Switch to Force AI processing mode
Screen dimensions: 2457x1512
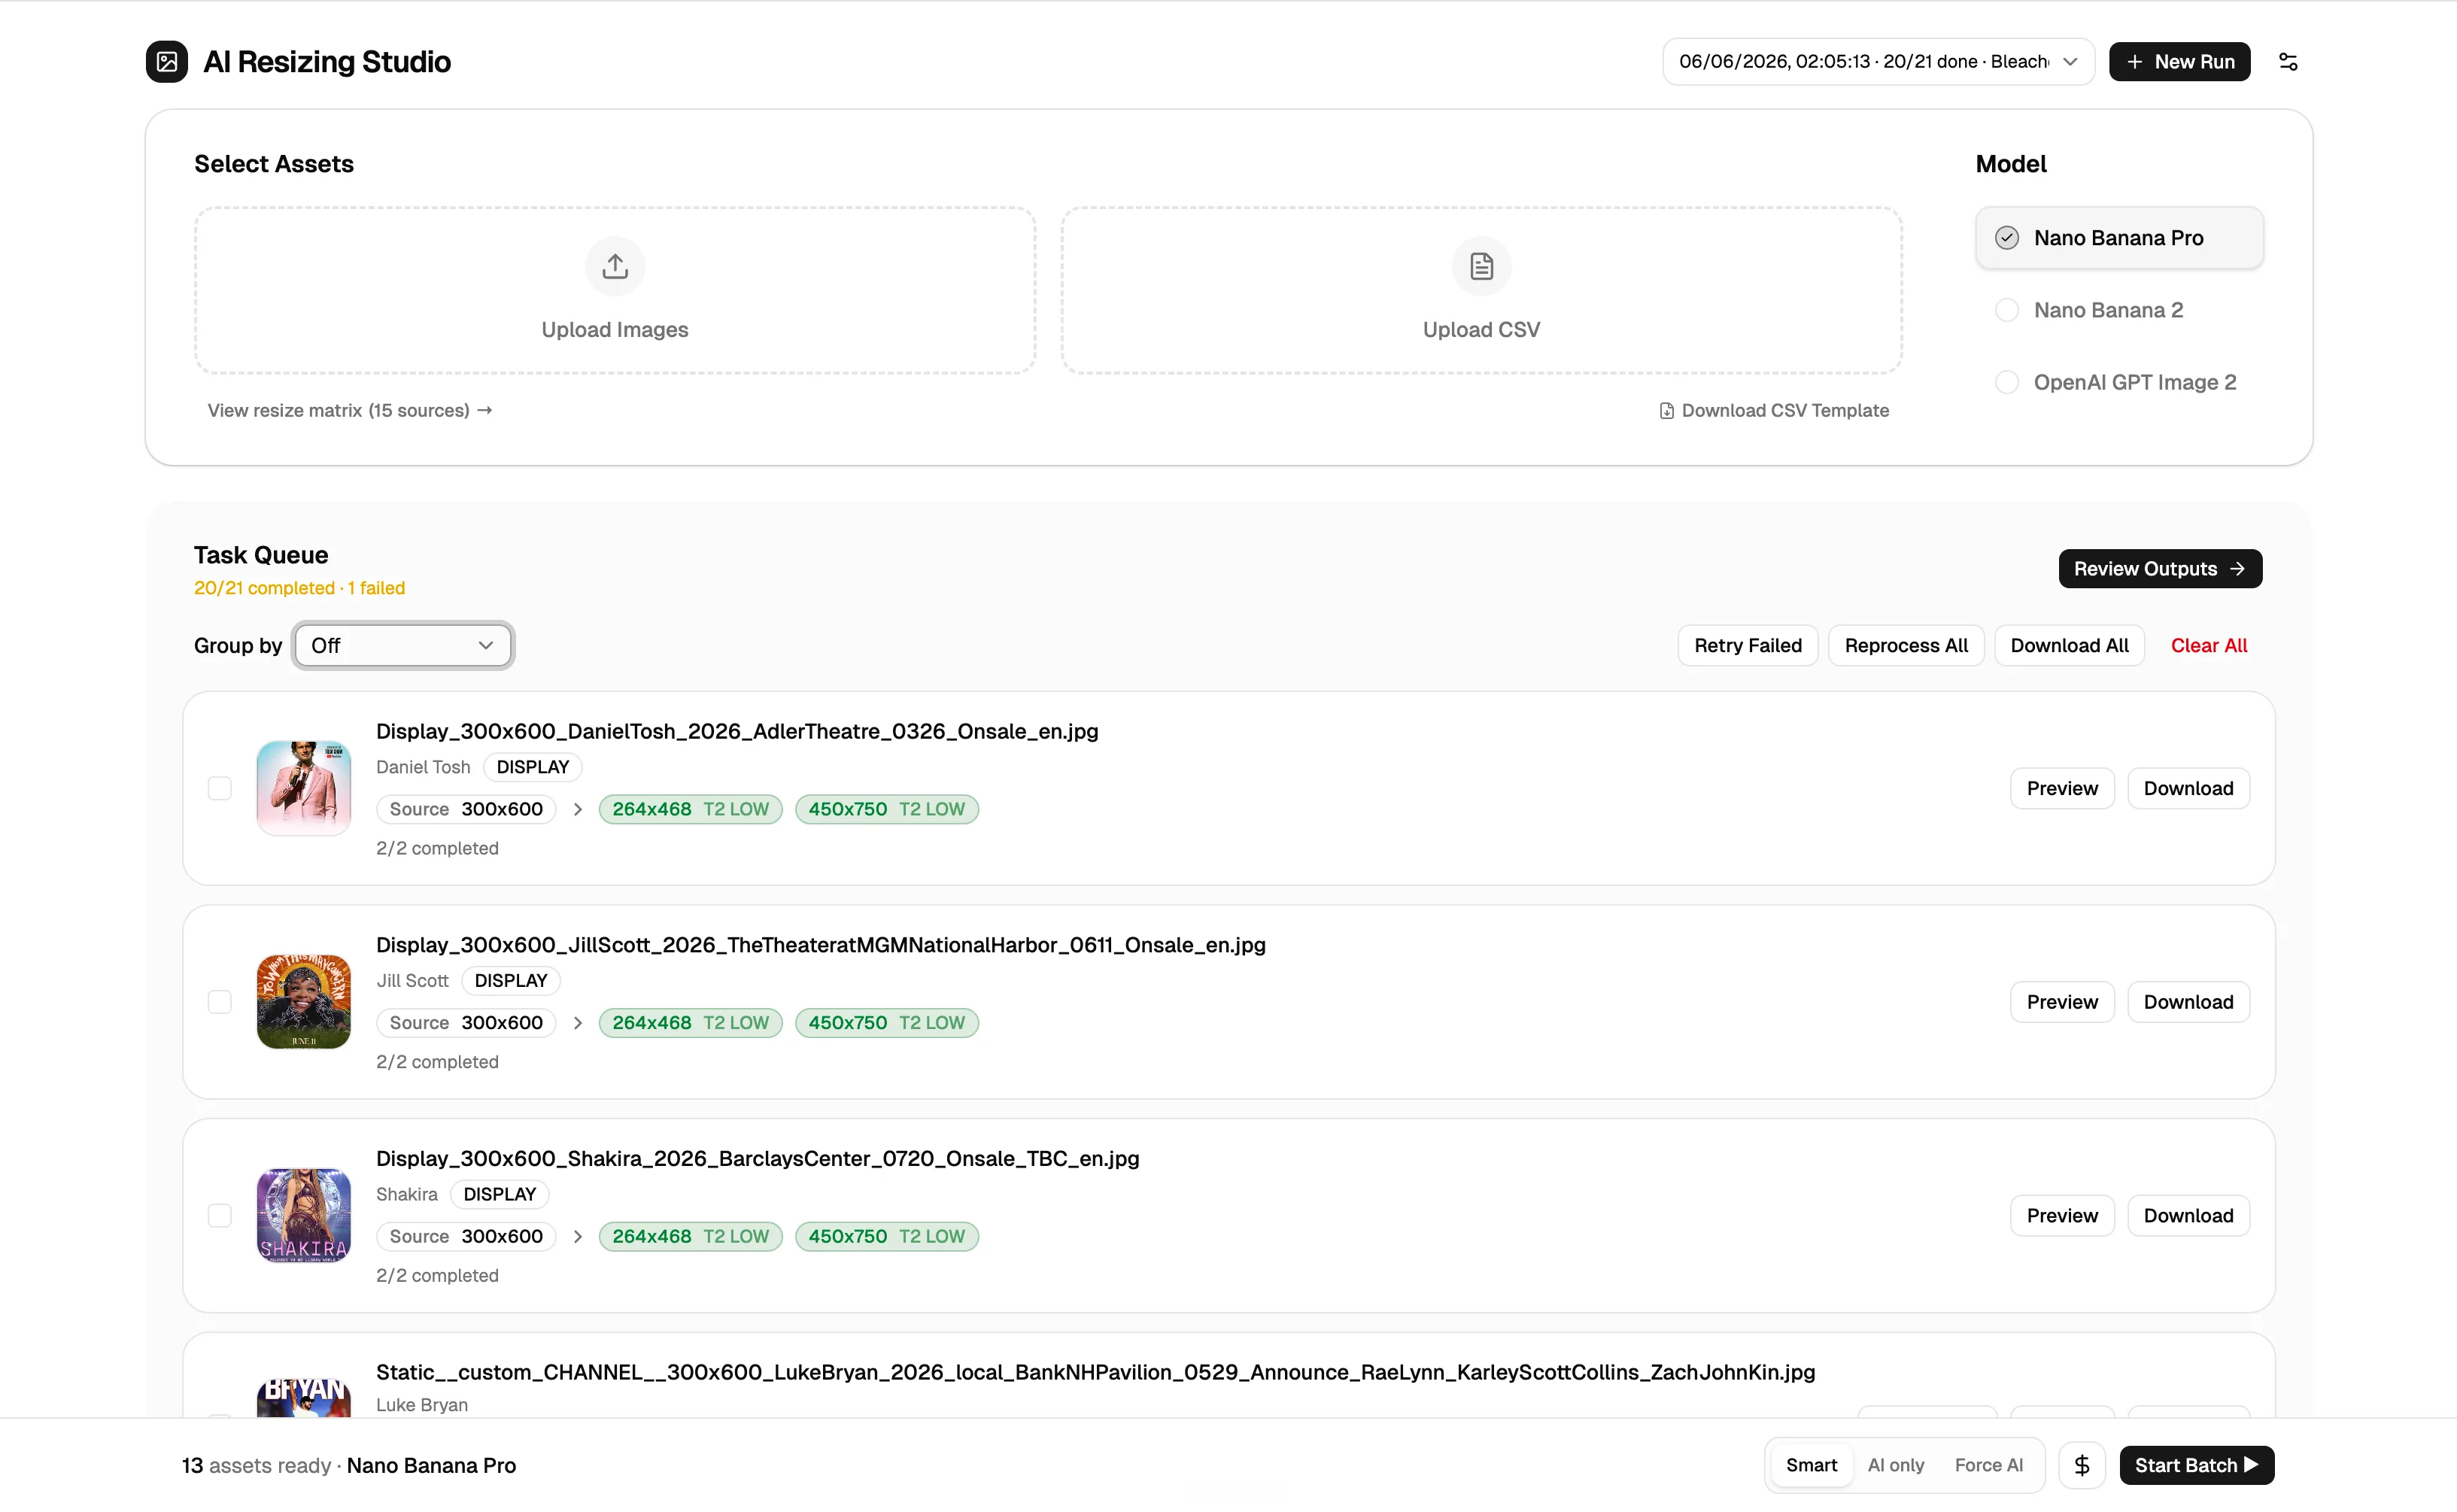pyautogui.click(x=1988, y=1465)
